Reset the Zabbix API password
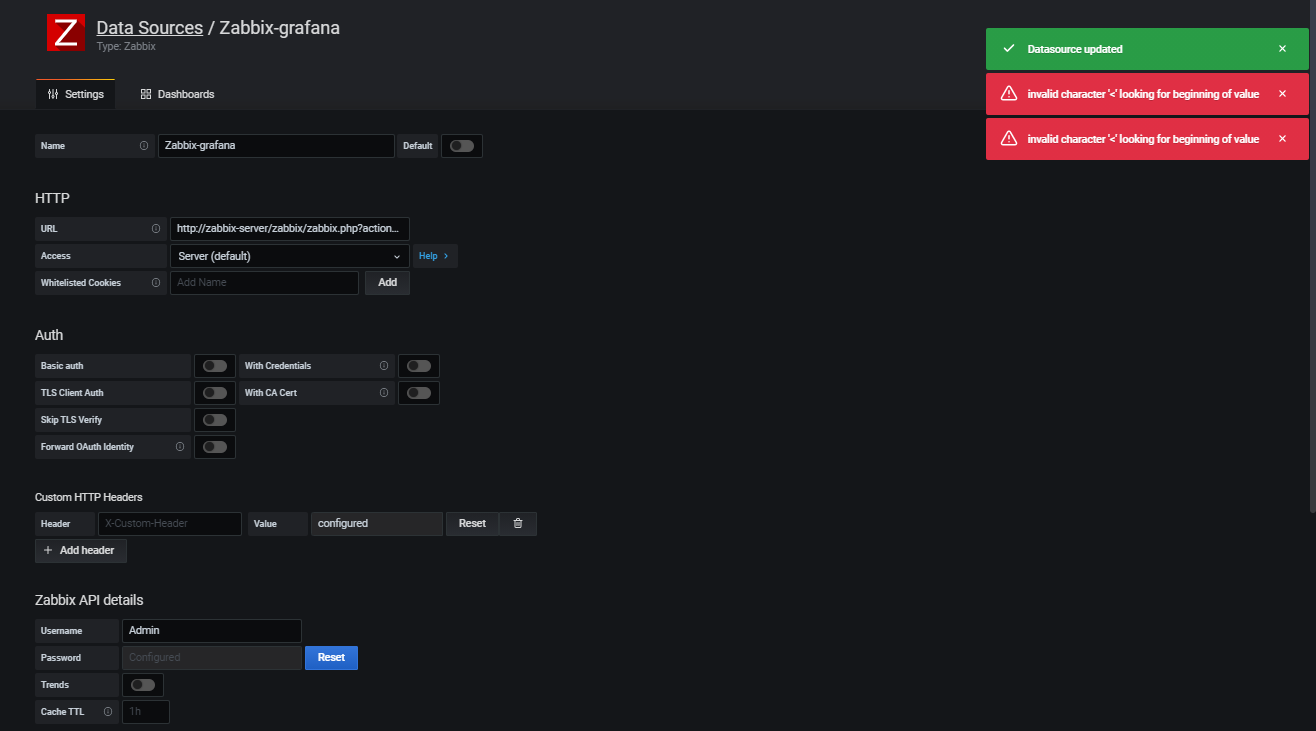The image size is (1316, 731). tap(331, 658)
